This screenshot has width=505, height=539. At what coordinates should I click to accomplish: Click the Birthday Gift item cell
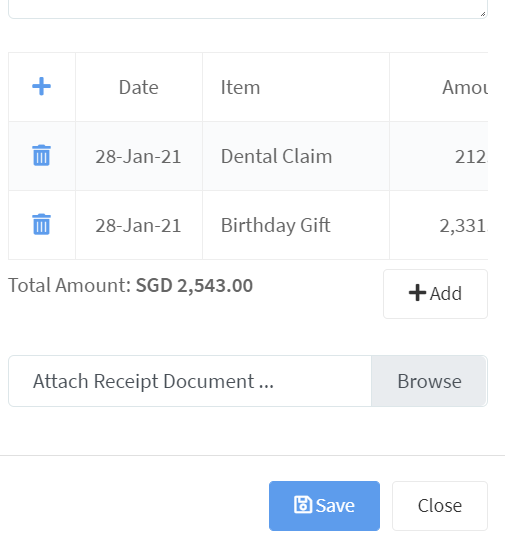pos(296,226)
